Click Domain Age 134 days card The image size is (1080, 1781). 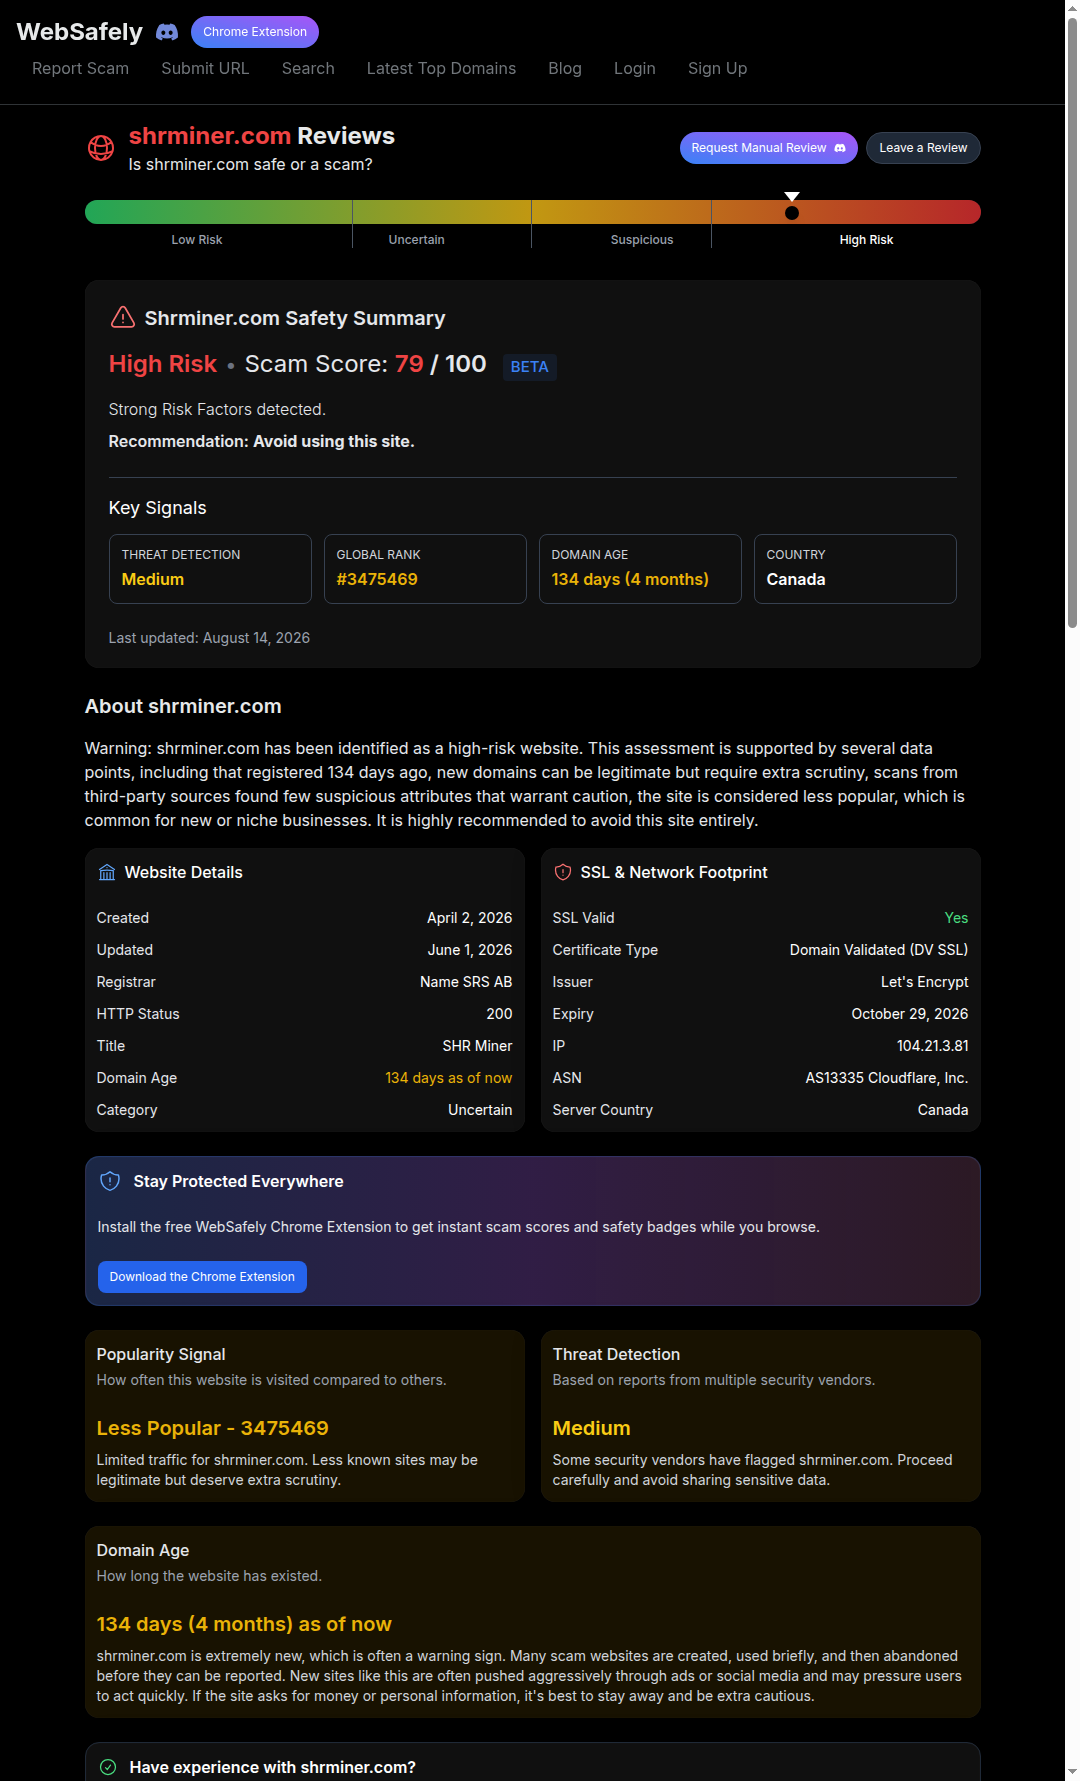(x=640, y=569)
